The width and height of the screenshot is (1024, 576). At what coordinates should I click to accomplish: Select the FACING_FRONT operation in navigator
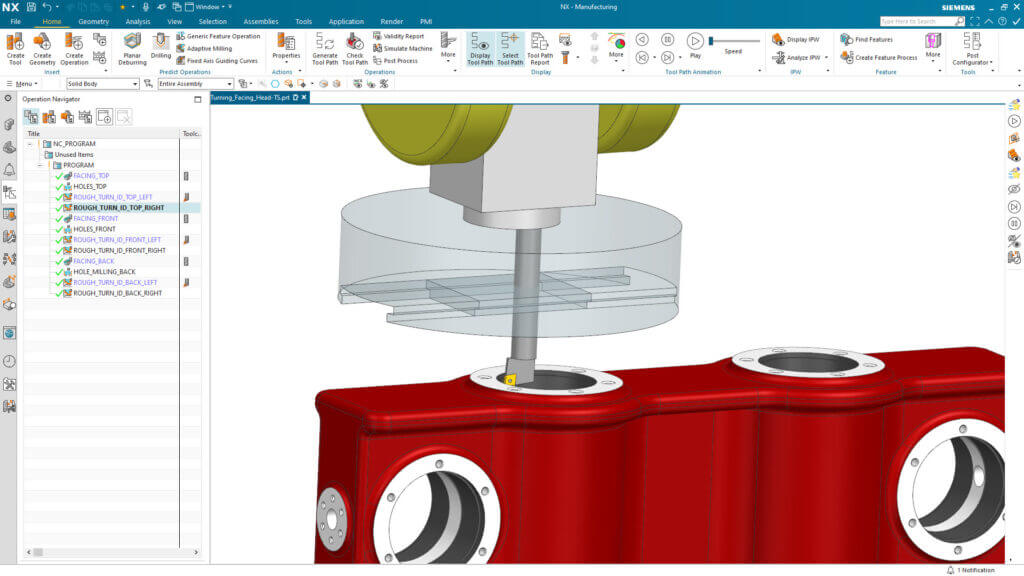pos(95,218)
